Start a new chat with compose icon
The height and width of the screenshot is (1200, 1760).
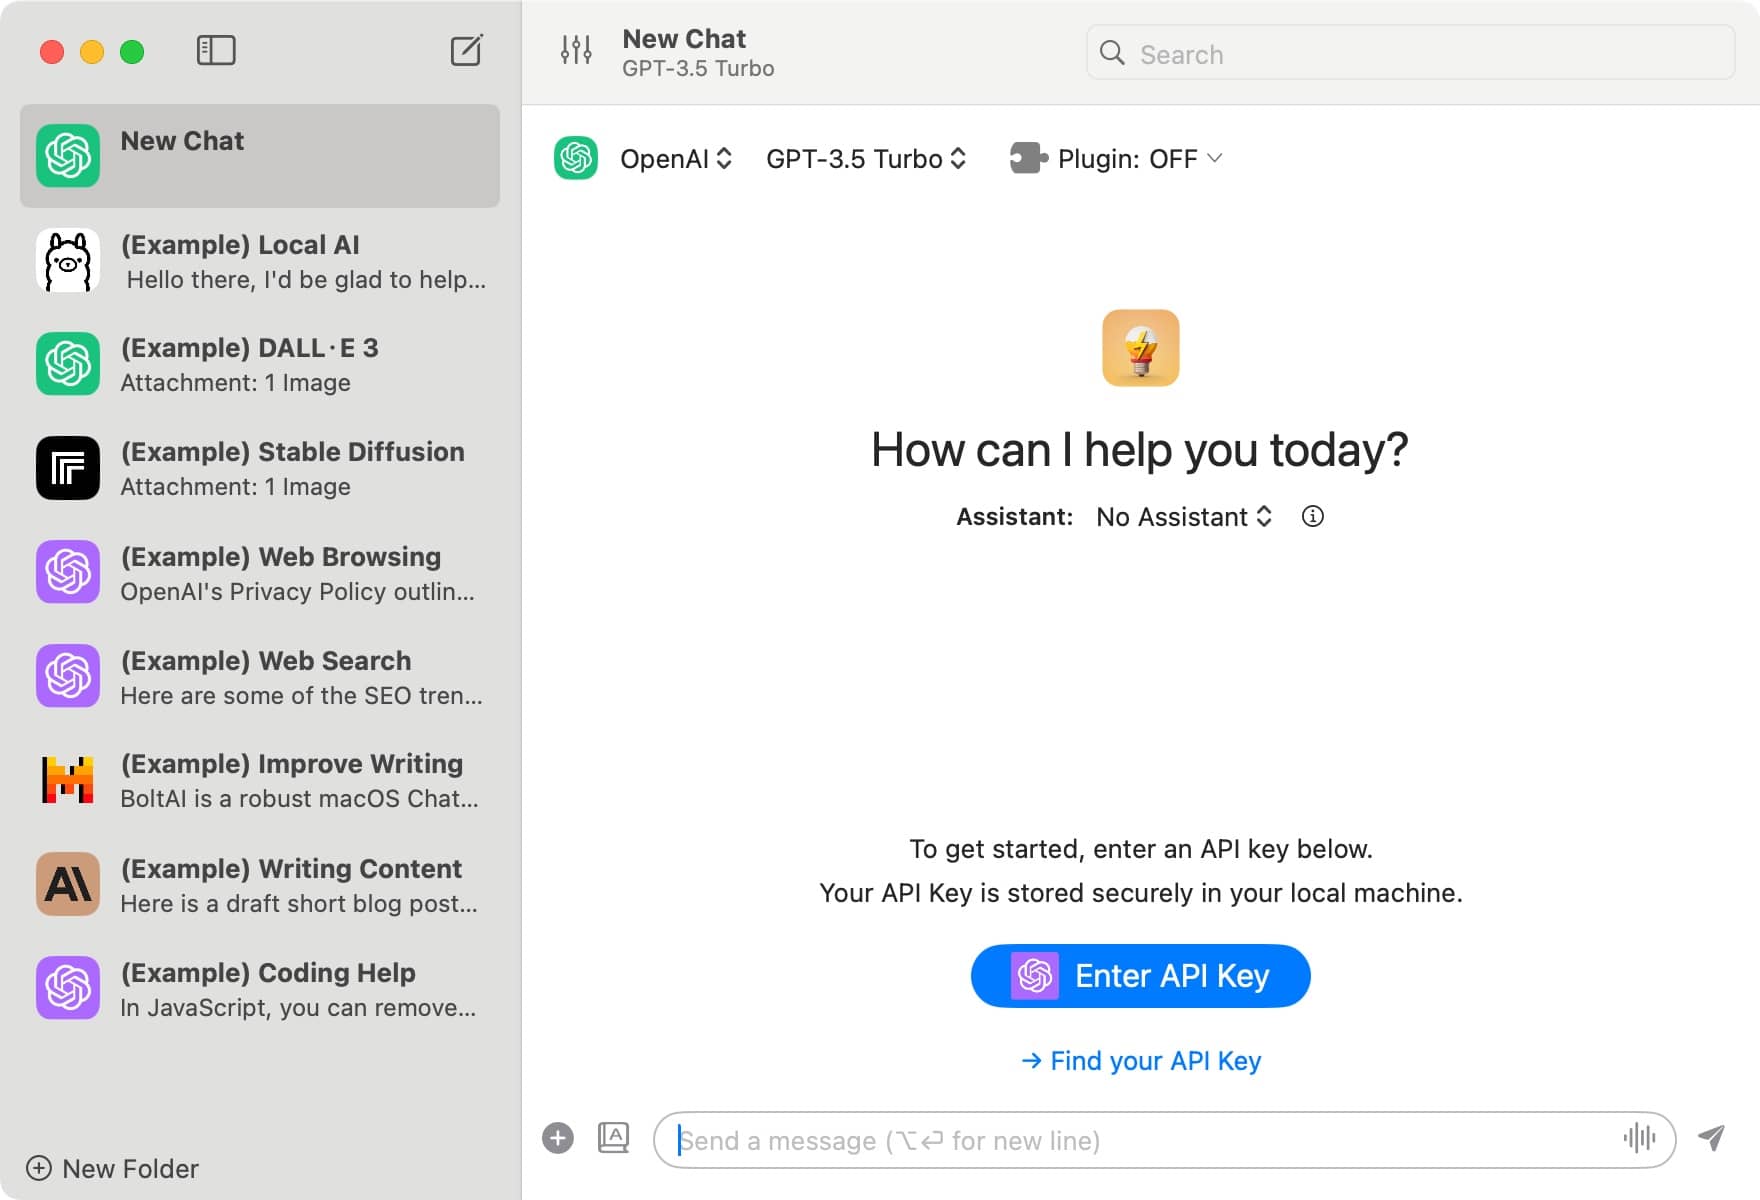(x=467, y=50)
